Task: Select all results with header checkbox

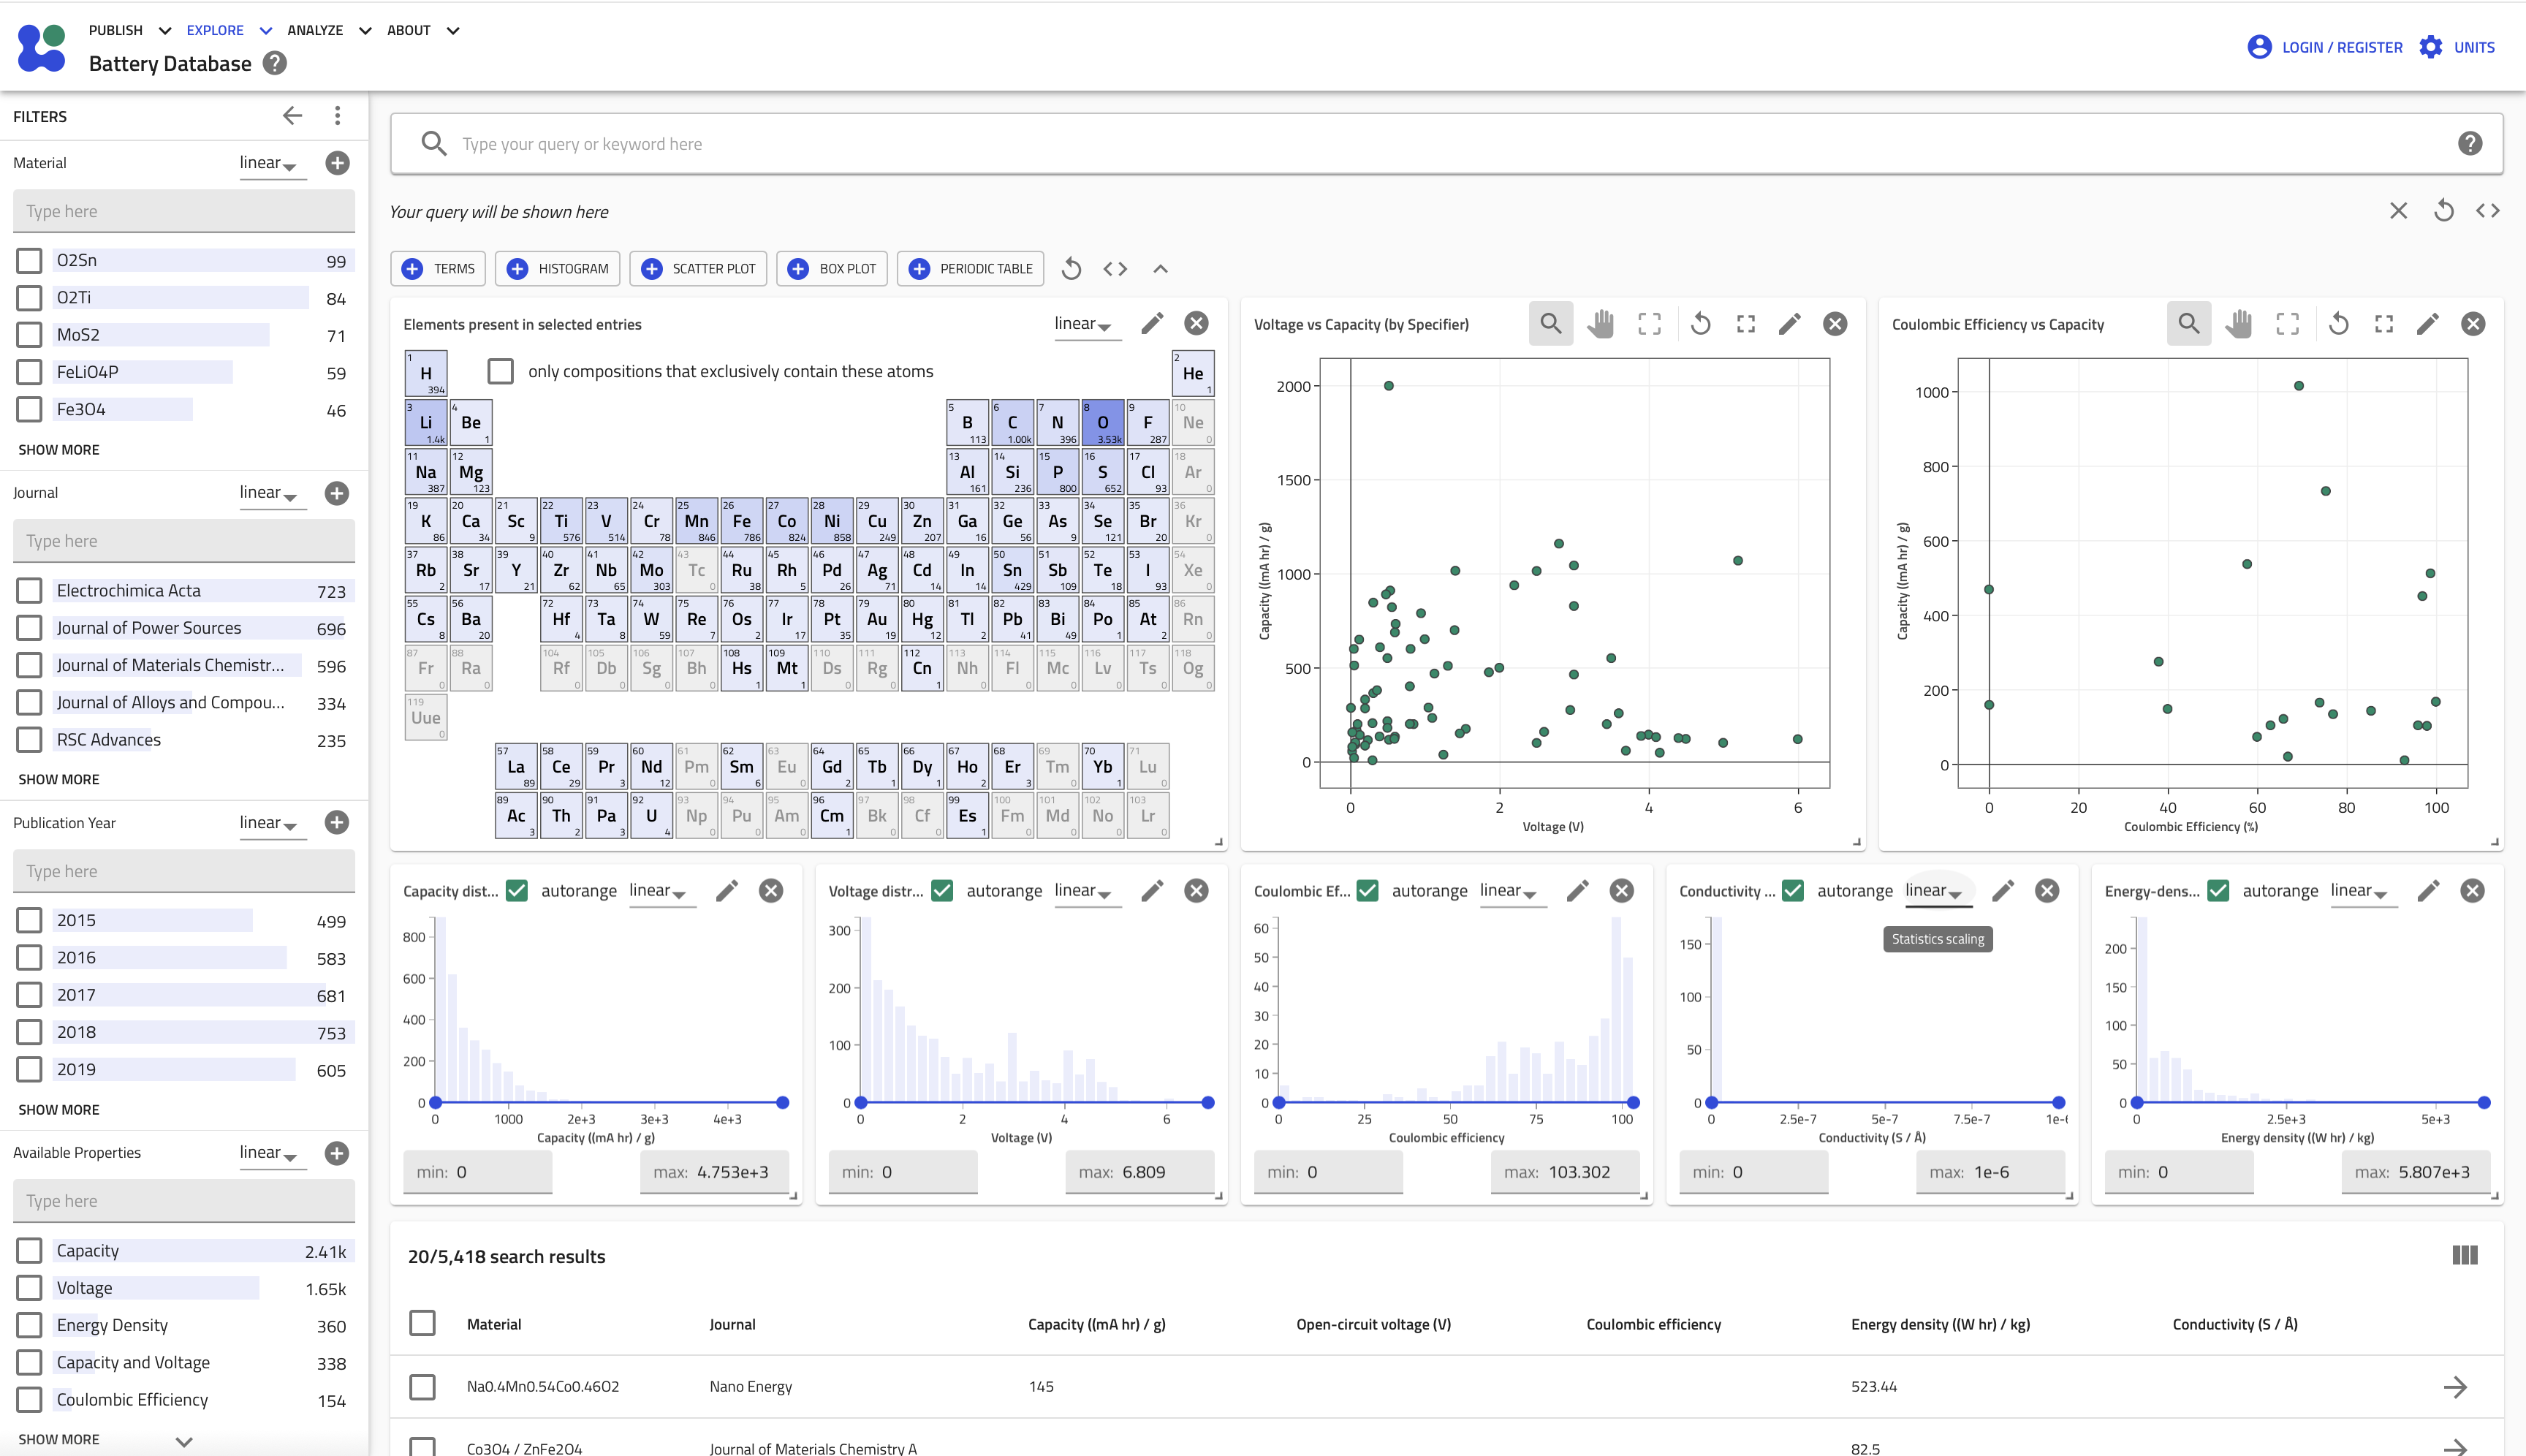Action: (423, 1323)
